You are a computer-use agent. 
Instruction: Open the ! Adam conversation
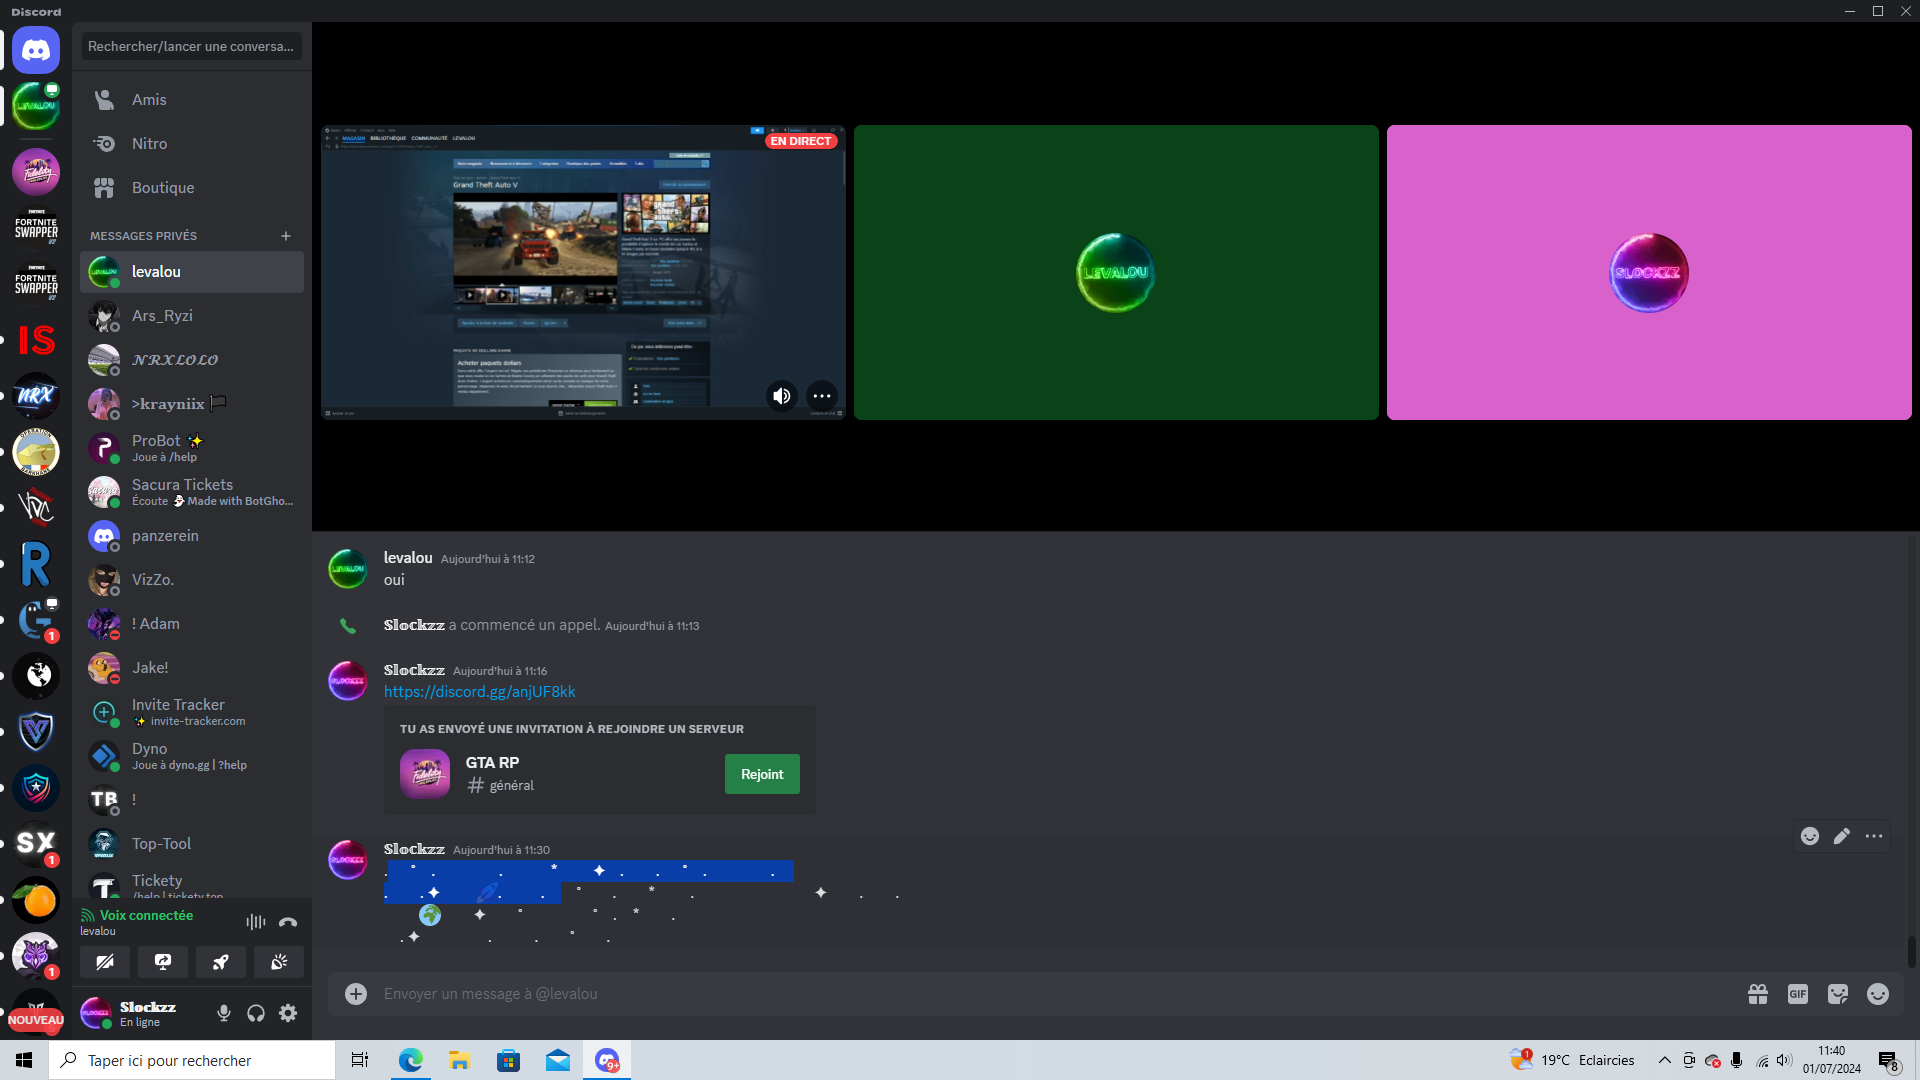[192, 624]
